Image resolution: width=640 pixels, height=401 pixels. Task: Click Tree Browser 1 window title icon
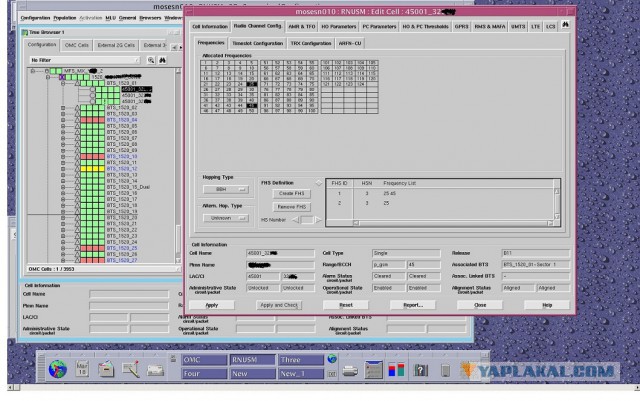[x=24, y=32]
